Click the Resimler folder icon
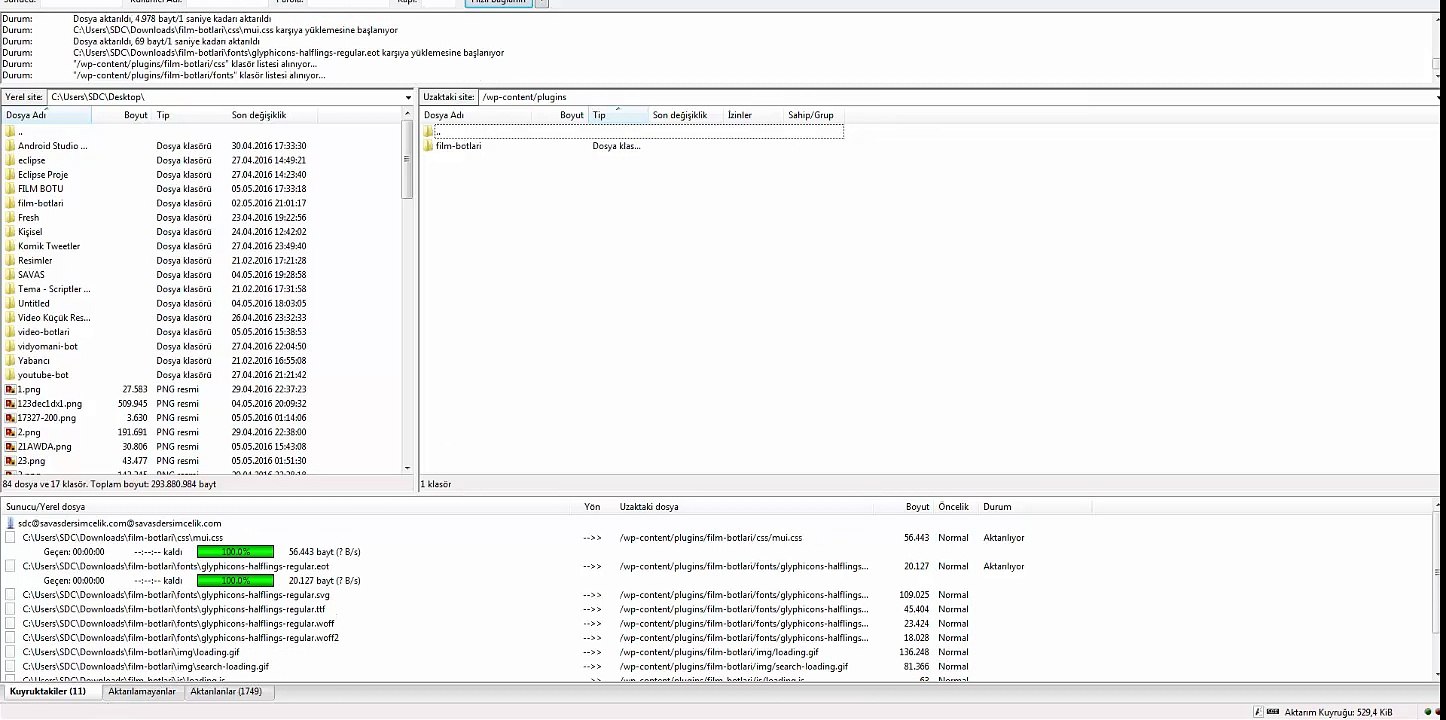This screenshot has height=720, width=1446. (x=10, y=260)
